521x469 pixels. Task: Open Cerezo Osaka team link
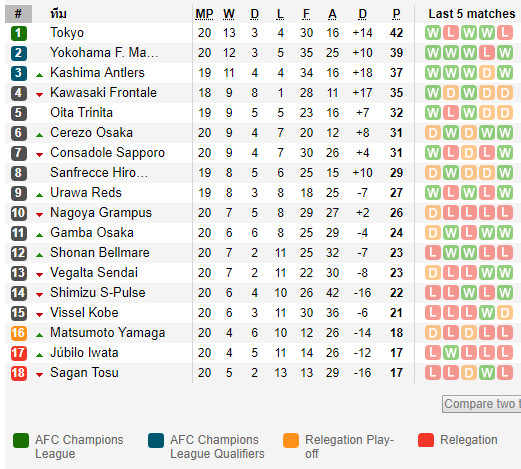click(x=91, y=133)
